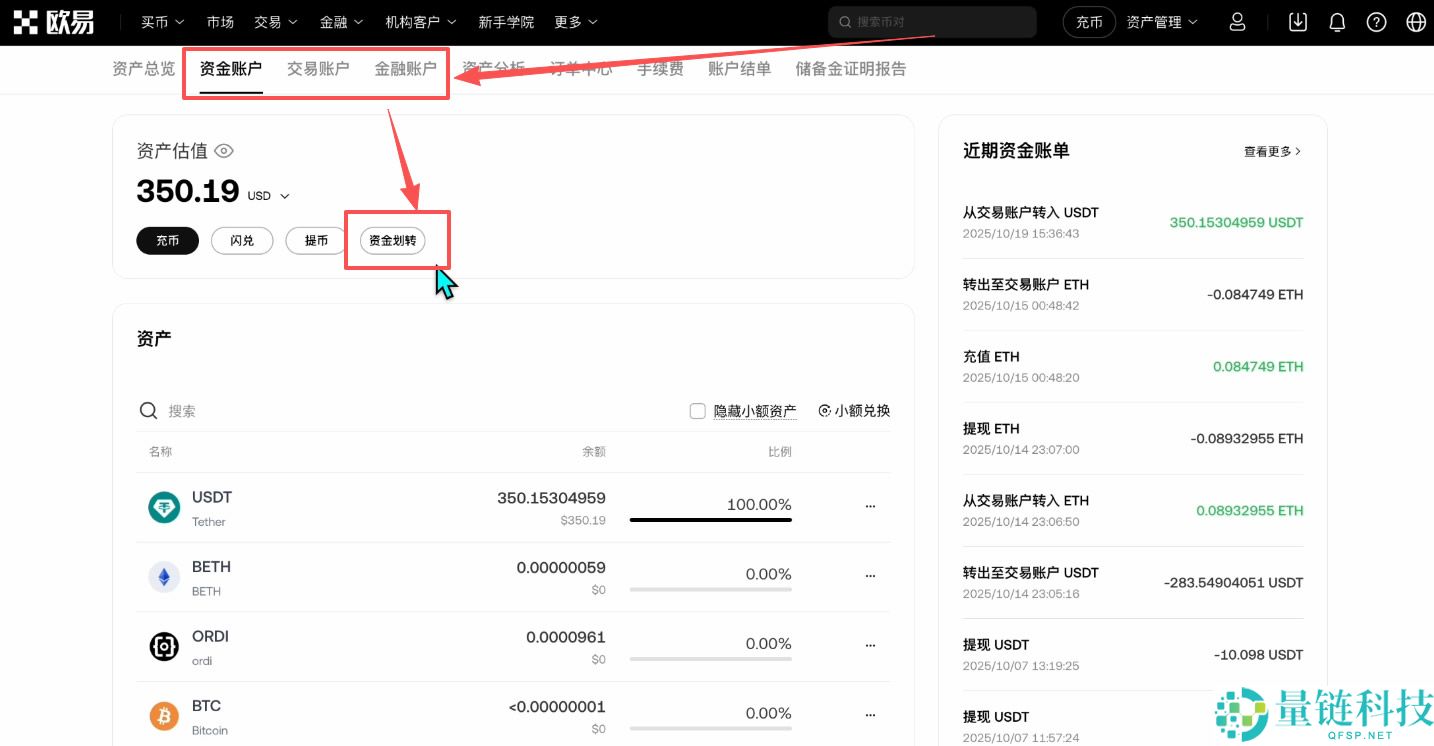Screen dimensions: 1434x746
Task: Open the language globe icon
Action: (x=1414, y=21)
